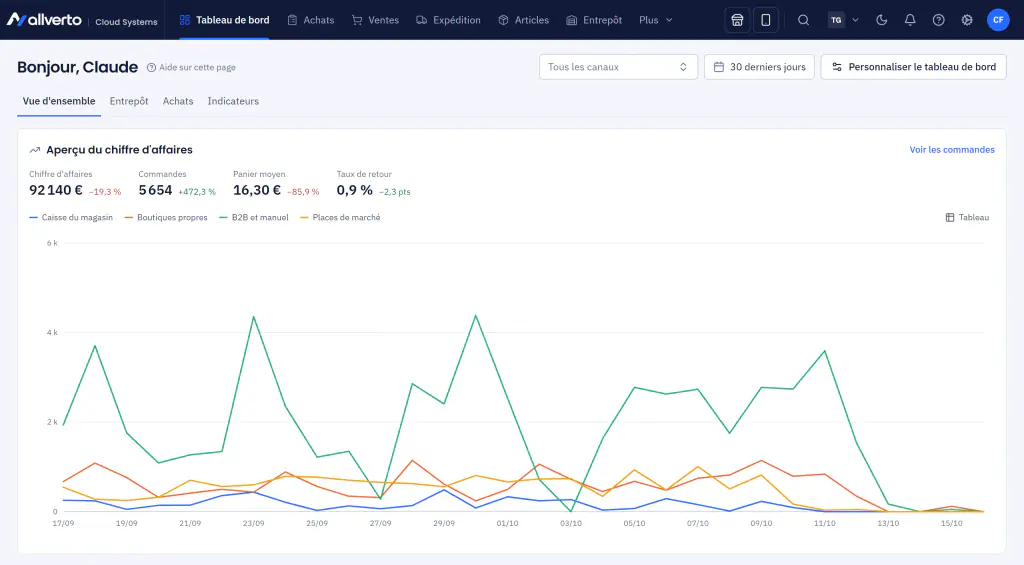Image resolution: width=1024 pixels, height=565 pixels.
Task: Click the 0,9 % taux de retour value
Action: 355,190
